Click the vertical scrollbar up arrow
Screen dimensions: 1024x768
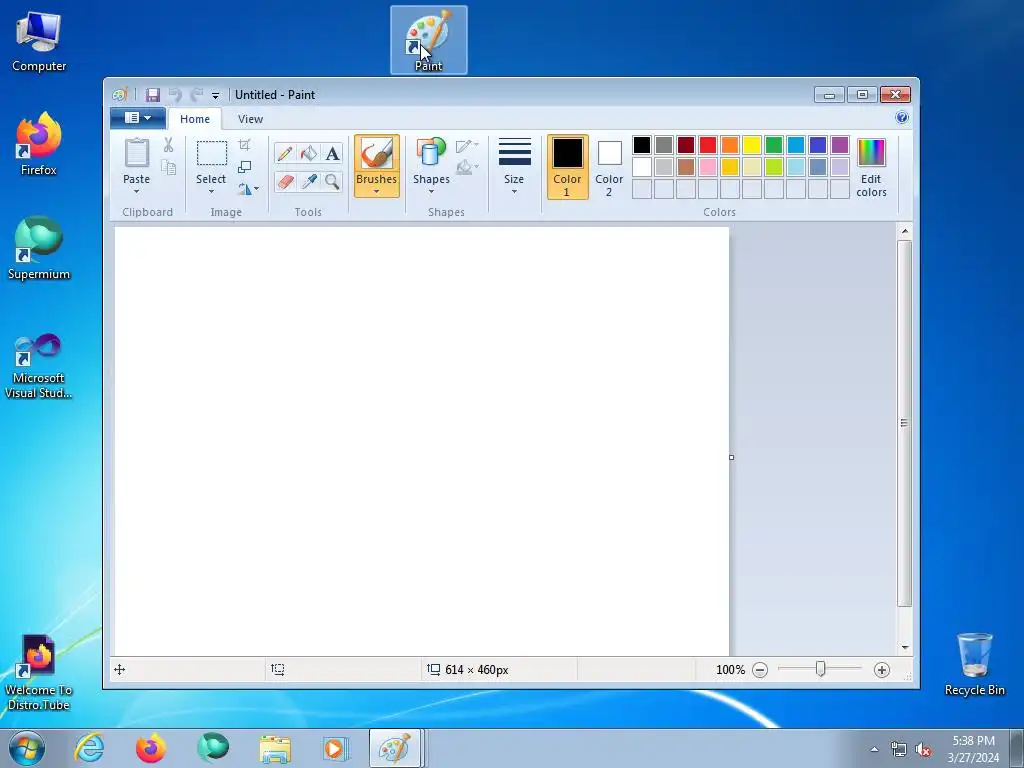[x=904, y=231]
